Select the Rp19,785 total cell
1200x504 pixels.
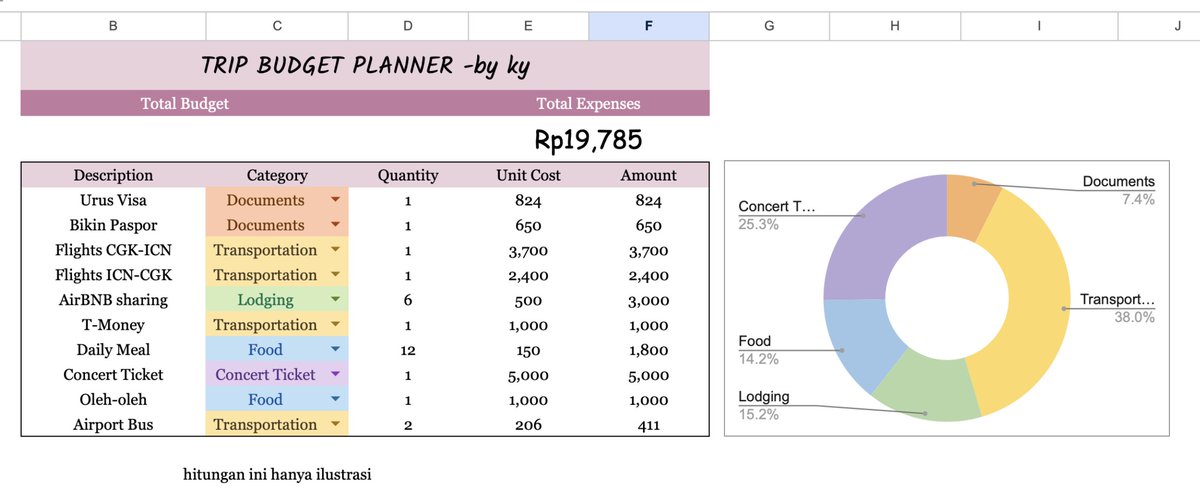pyautogui.click(x=588, y=139)
